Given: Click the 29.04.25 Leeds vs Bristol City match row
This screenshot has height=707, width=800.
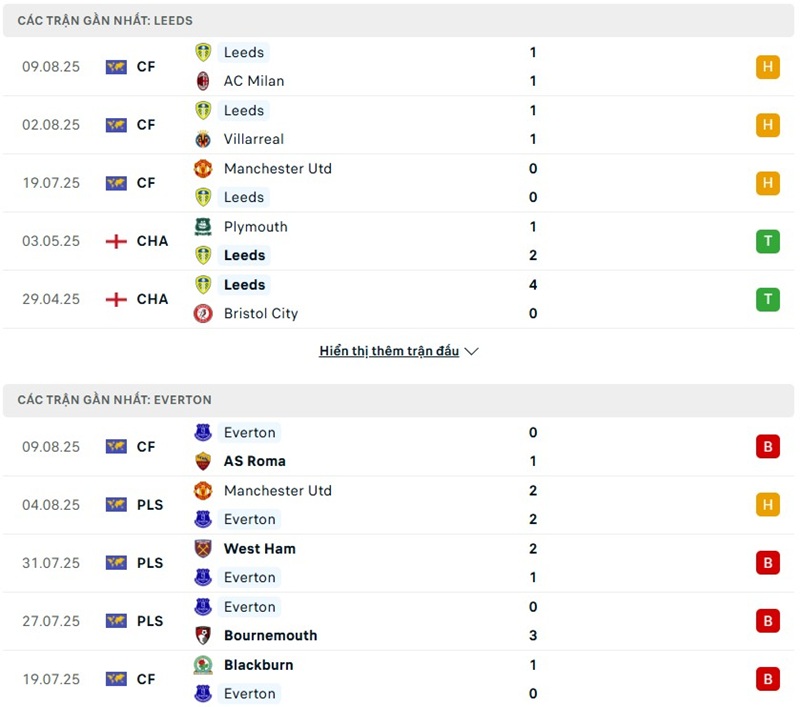Looking at the screenshot, I should (400, 299).
